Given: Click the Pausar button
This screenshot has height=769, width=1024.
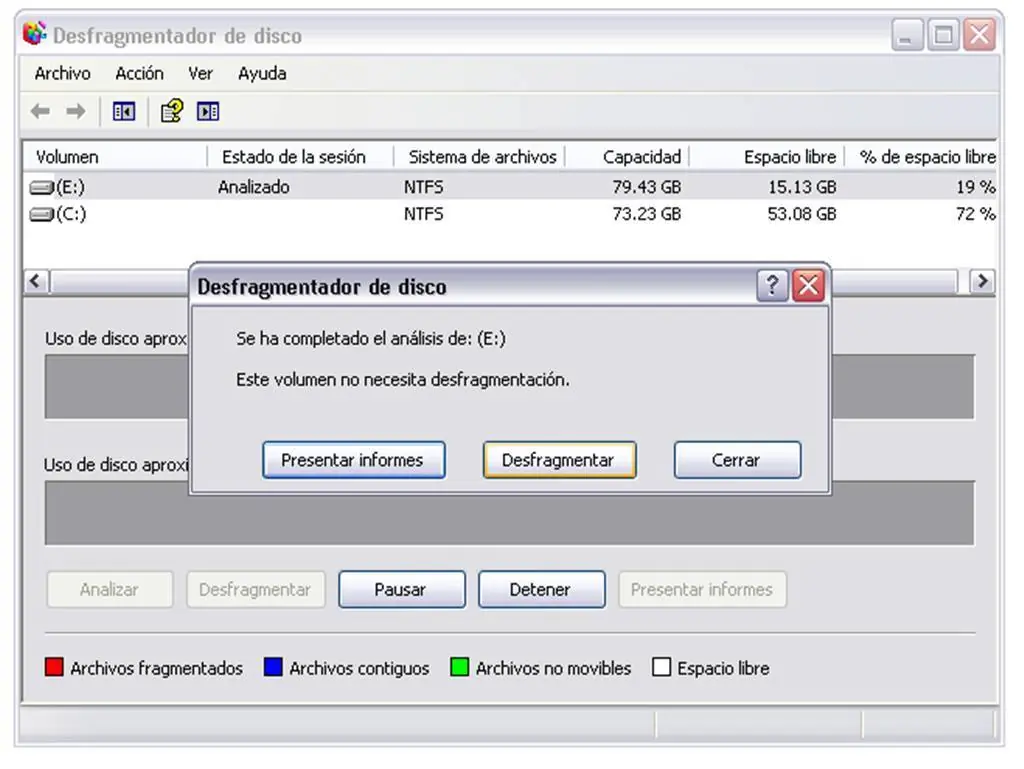Looking at the screenshot, I should coord(402,589).
